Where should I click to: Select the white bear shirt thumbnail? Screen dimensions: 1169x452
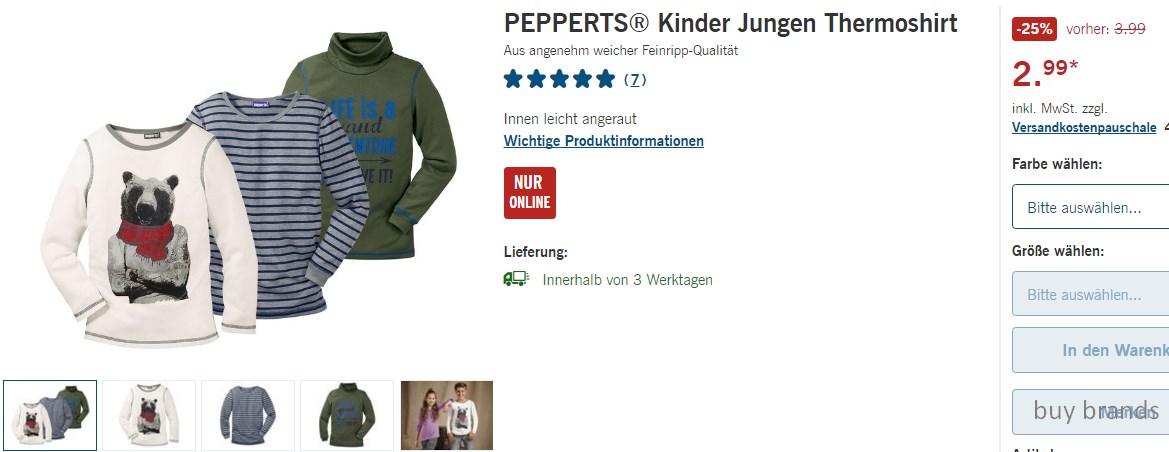(x=149, y=415)
